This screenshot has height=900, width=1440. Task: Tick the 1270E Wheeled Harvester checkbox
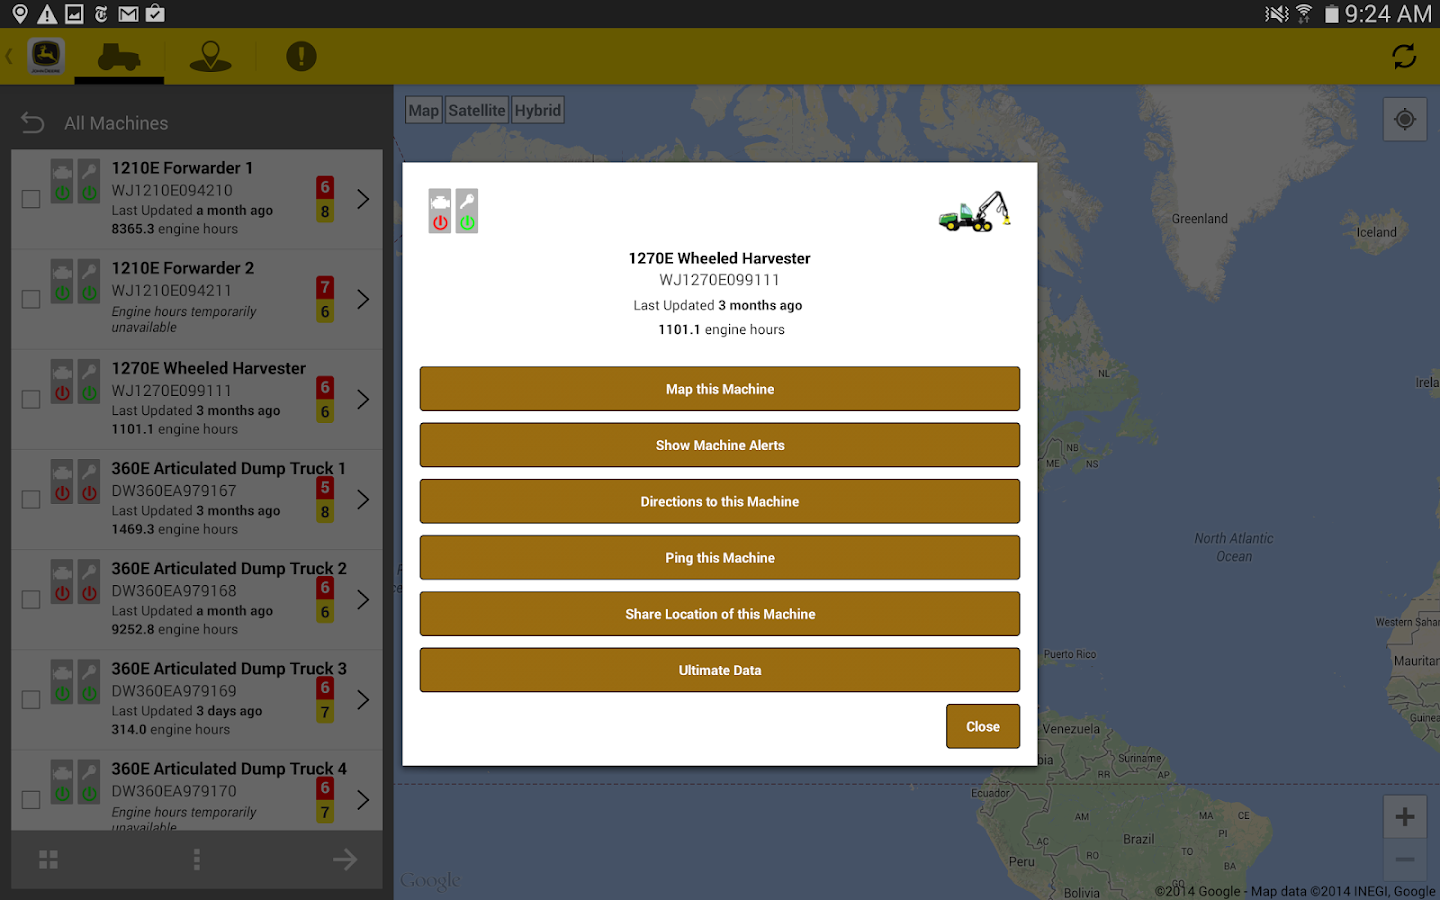coord(30,398)
